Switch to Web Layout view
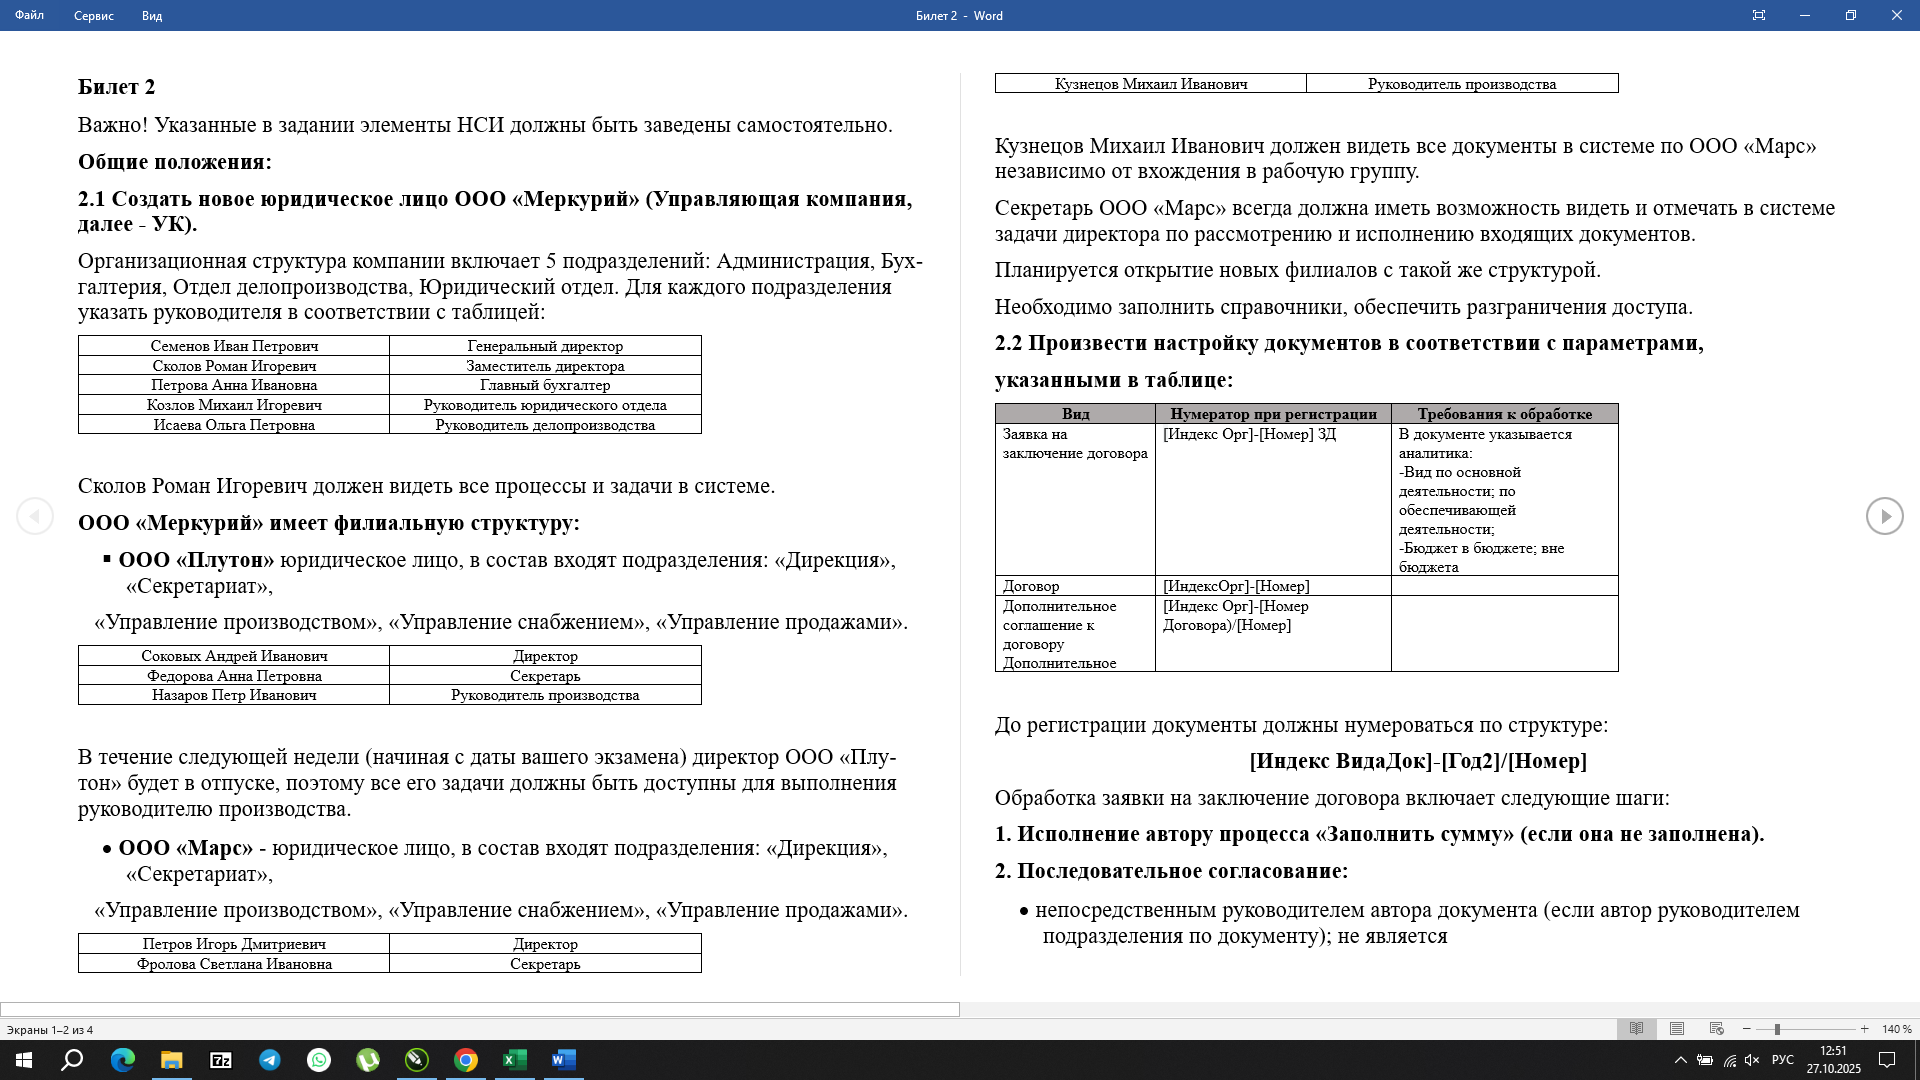1920x1080 pixels. click(x=1717, y=1028)
